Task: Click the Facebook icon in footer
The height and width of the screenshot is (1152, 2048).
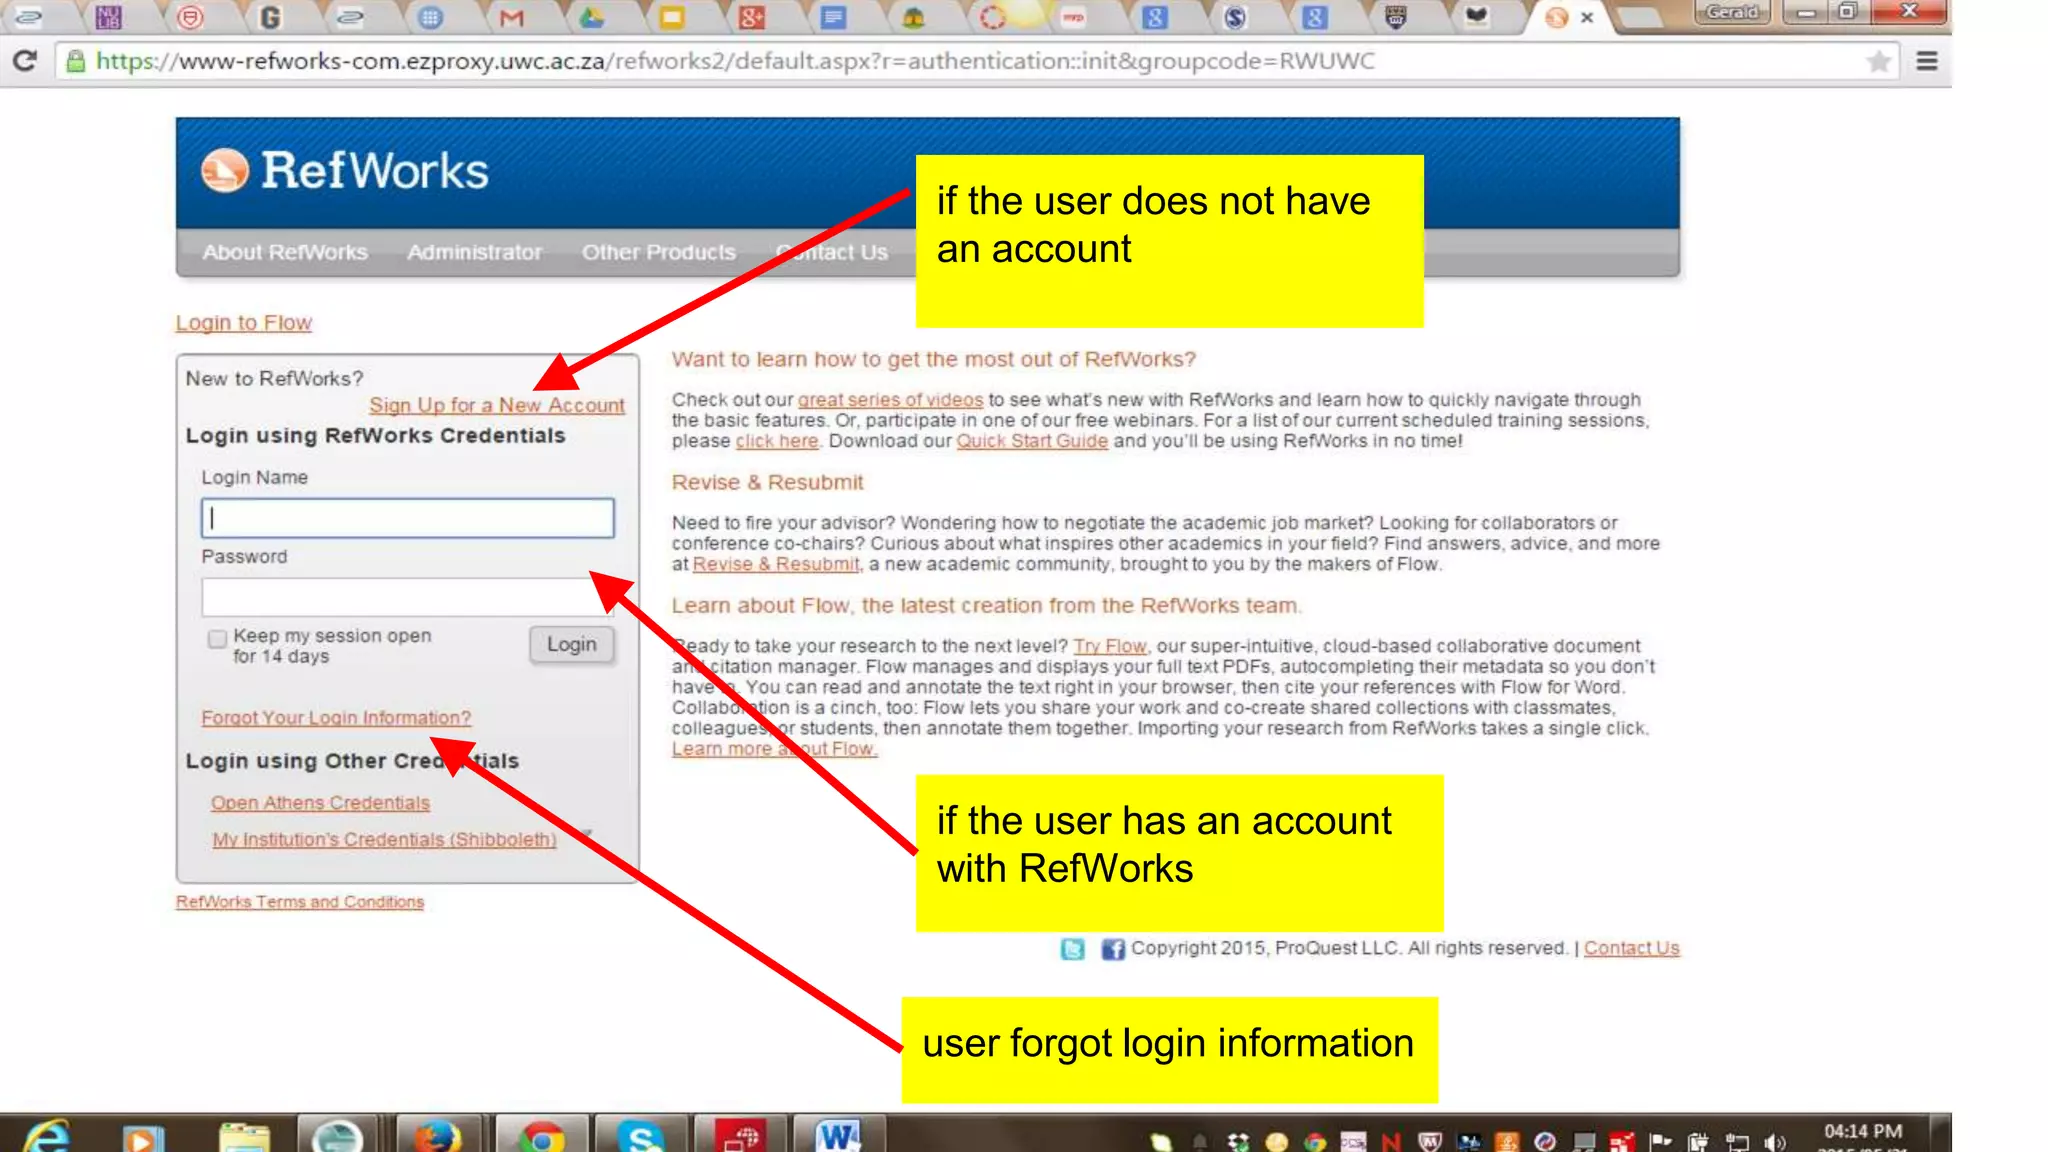Action: pyautogui.click(x=1113, y=949)
